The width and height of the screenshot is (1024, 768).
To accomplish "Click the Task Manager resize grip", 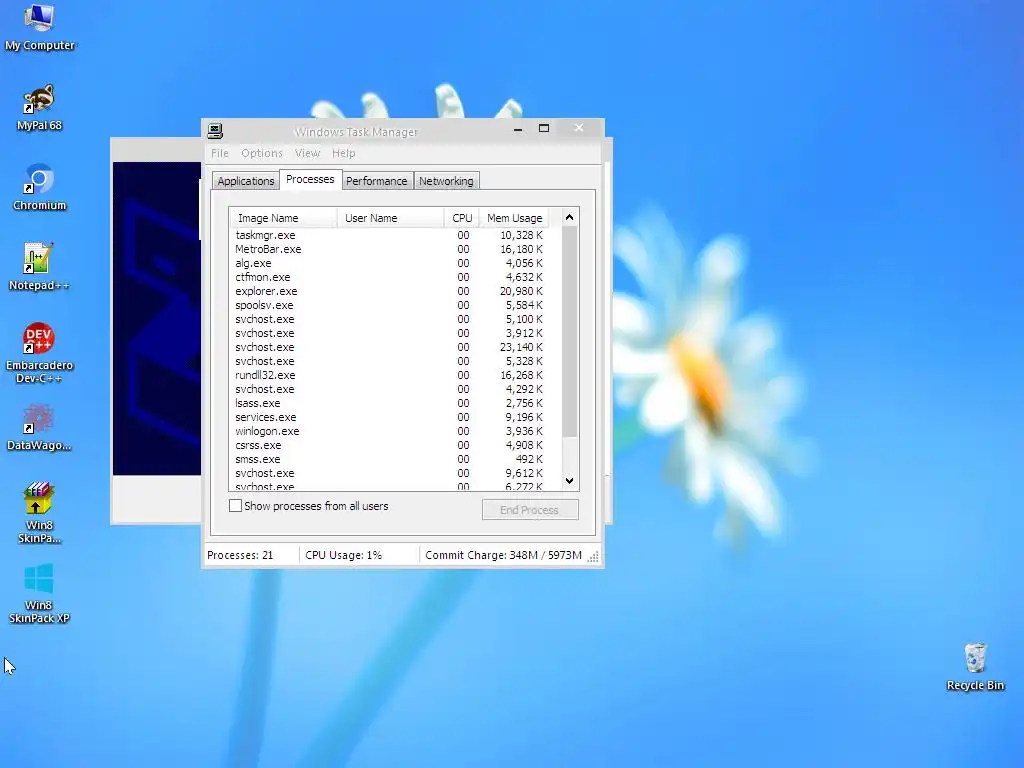I will point(593,556).
